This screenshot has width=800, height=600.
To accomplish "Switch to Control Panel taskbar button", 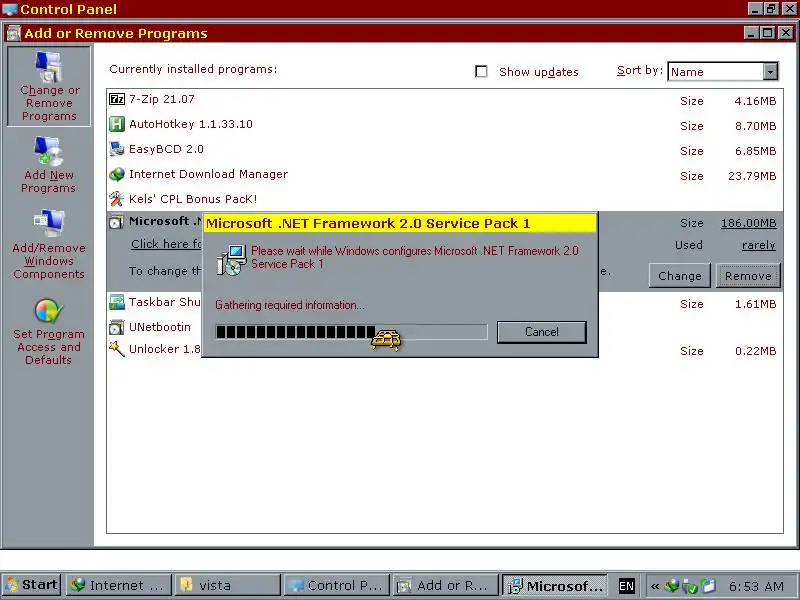I will point(337,585).
